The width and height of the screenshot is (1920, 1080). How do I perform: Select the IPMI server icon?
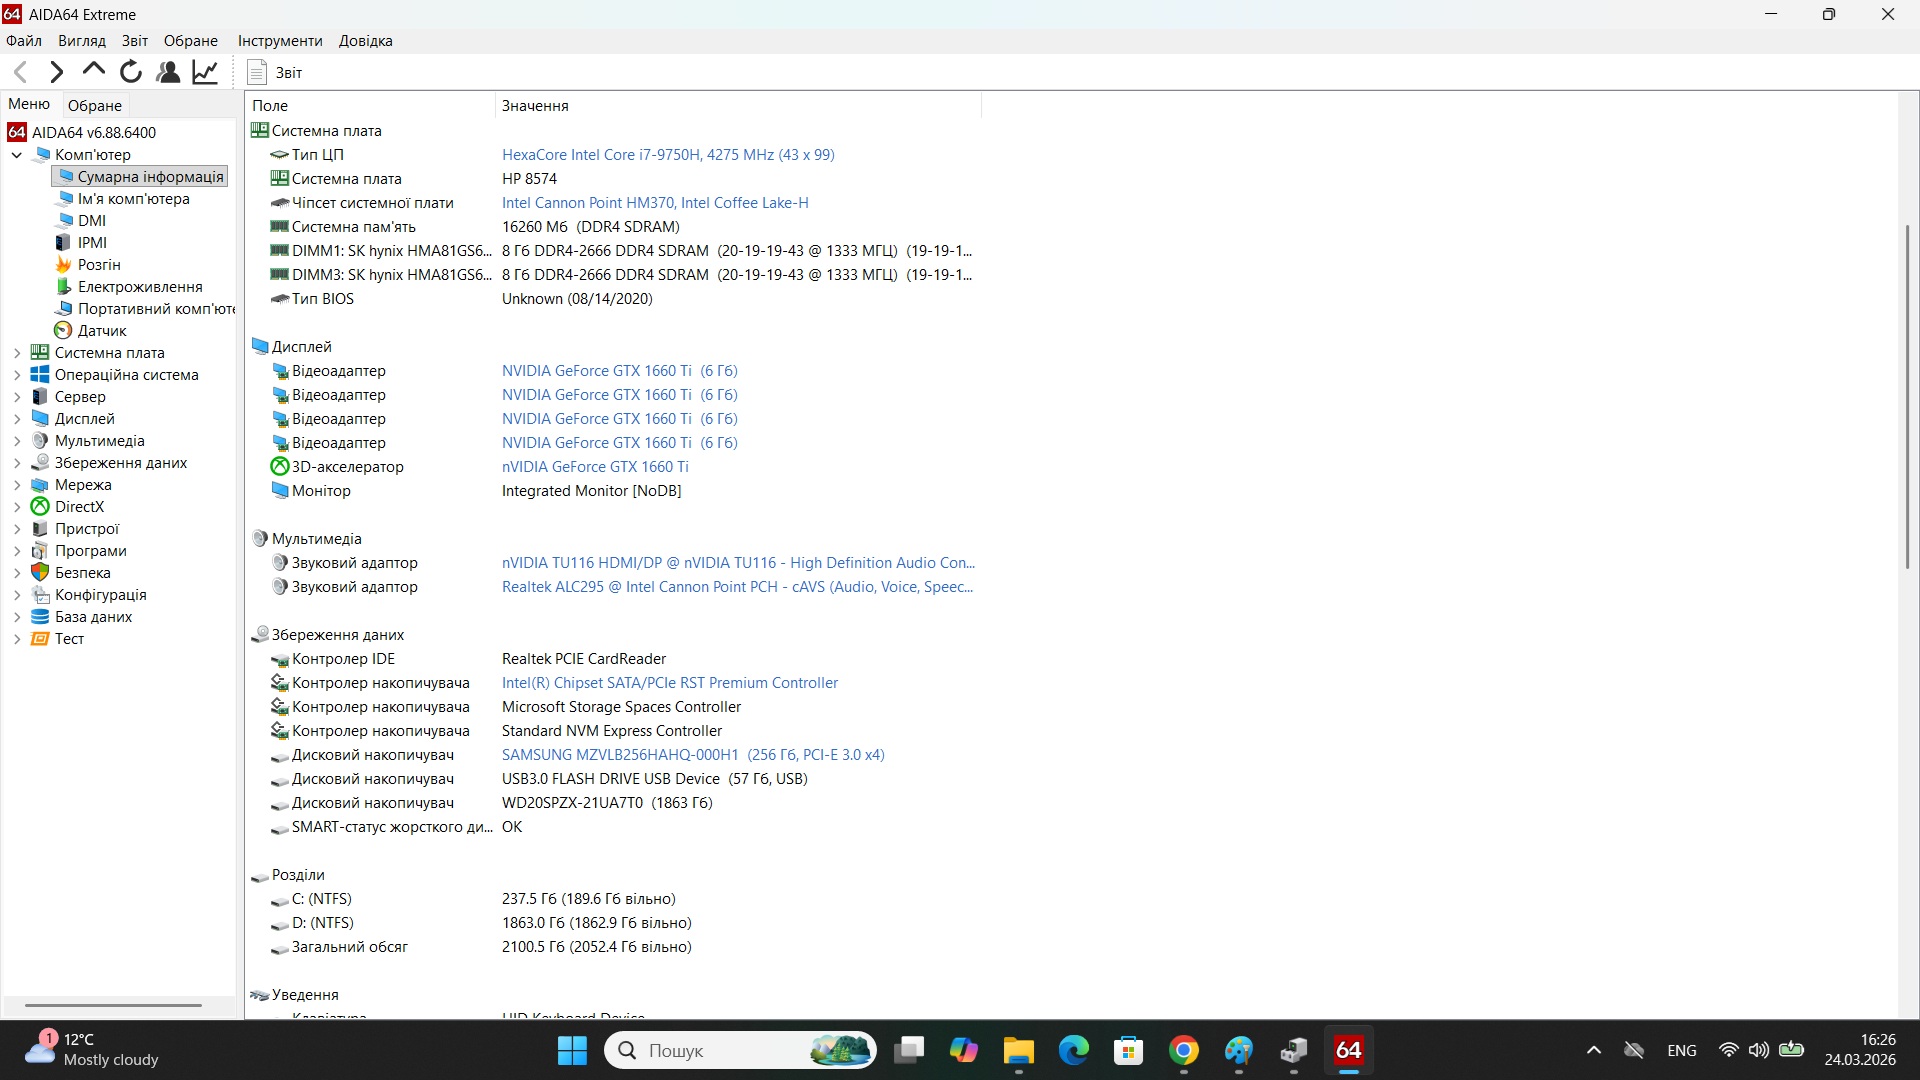click(x=90, y=242)
